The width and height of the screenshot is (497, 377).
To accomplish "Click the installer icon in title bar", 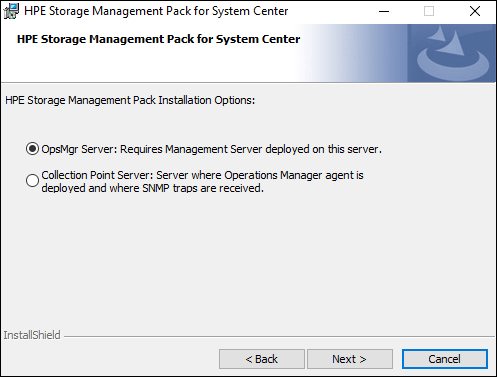I will pyautogui.click(x=11, y=11).
